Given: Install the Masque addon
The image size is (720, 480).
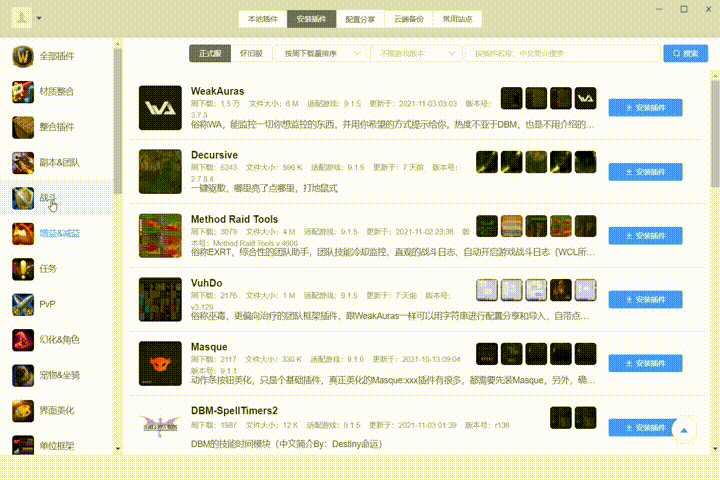Looking at the screenshot, I should click(x=645, y=363).
